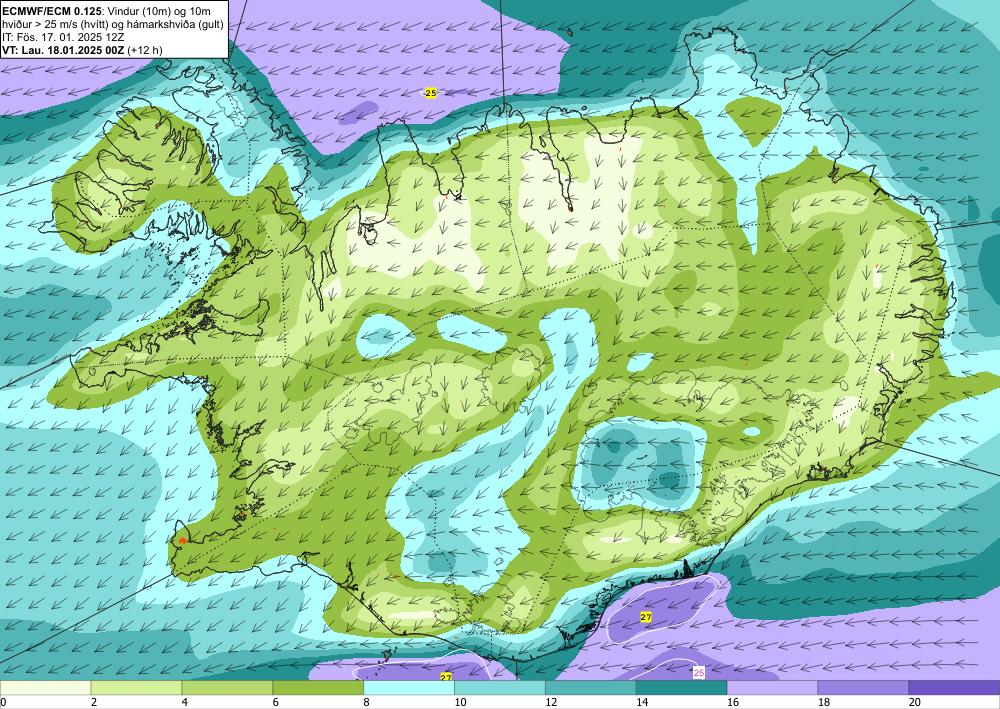Viewport: 1000px width, 709px height.
Task: Click the 12–14 m/s medium teal legend swatch
Action: (x=591, y=688)
